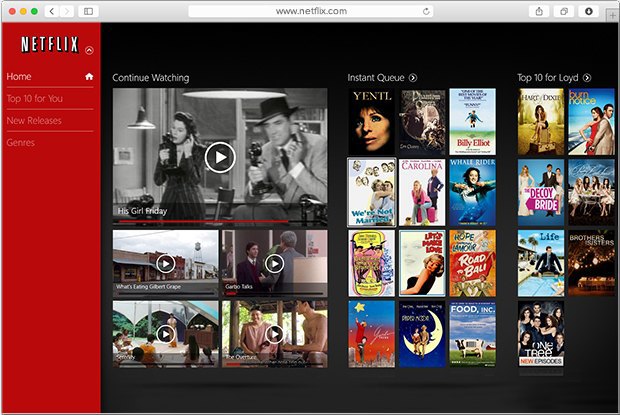The image size is (620, 415).
Task: Open the Yentl poster
Action: [372, 122]
